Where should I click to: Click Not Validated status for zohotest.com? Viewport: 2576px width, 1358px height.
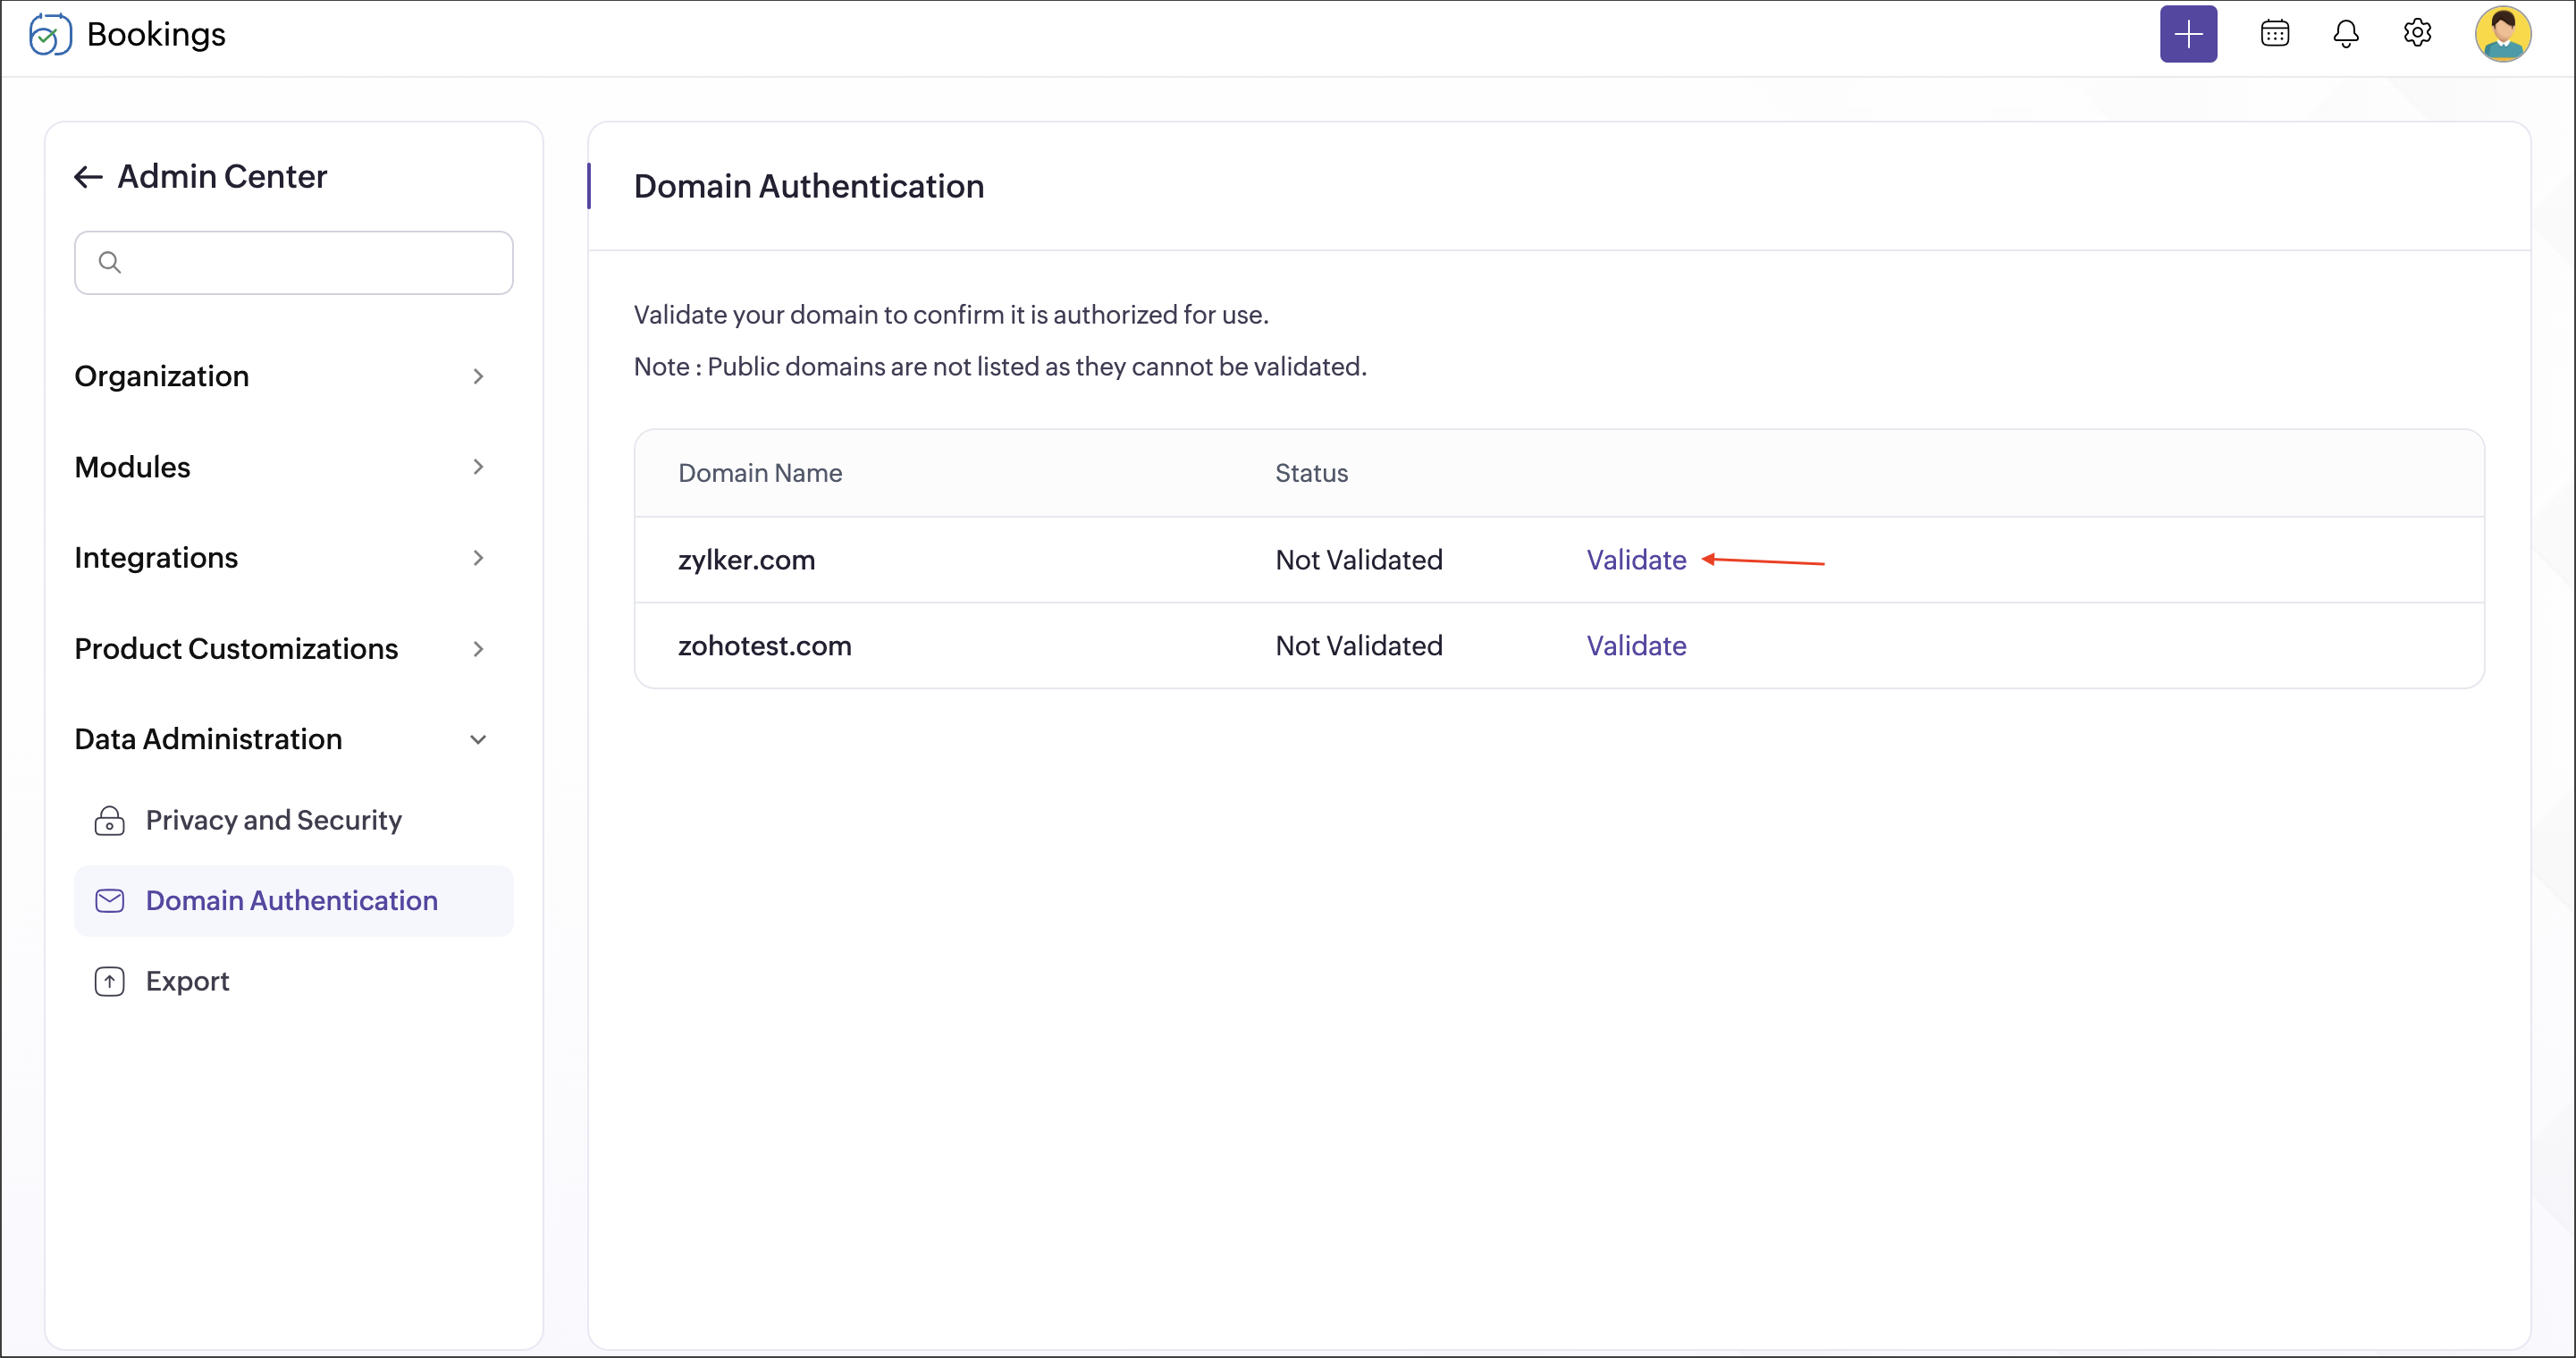pyautogui.click(x=1359, y=646)
